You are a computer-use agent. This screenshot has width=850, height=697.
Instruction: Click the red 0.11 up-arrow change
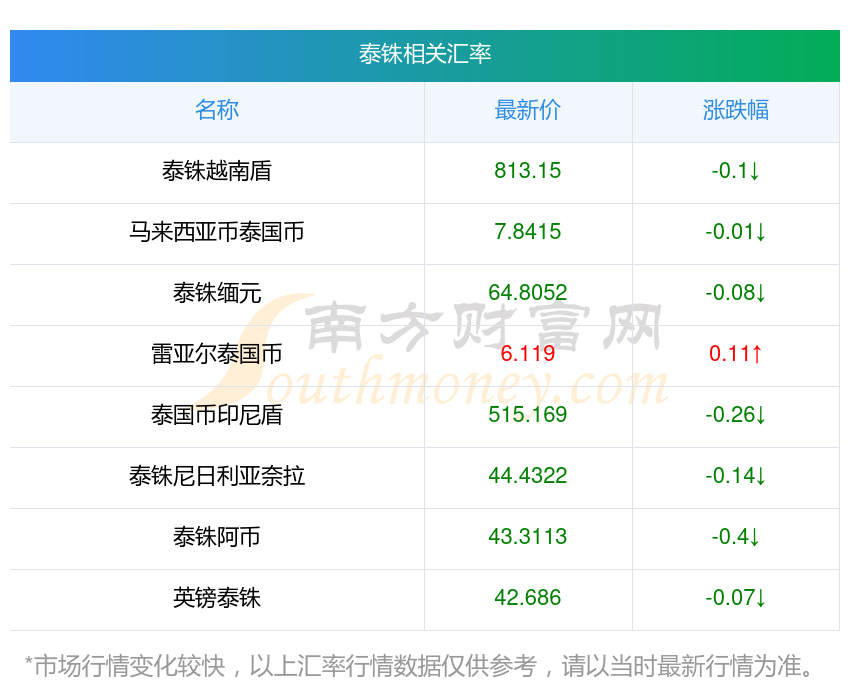click(736, 354)
